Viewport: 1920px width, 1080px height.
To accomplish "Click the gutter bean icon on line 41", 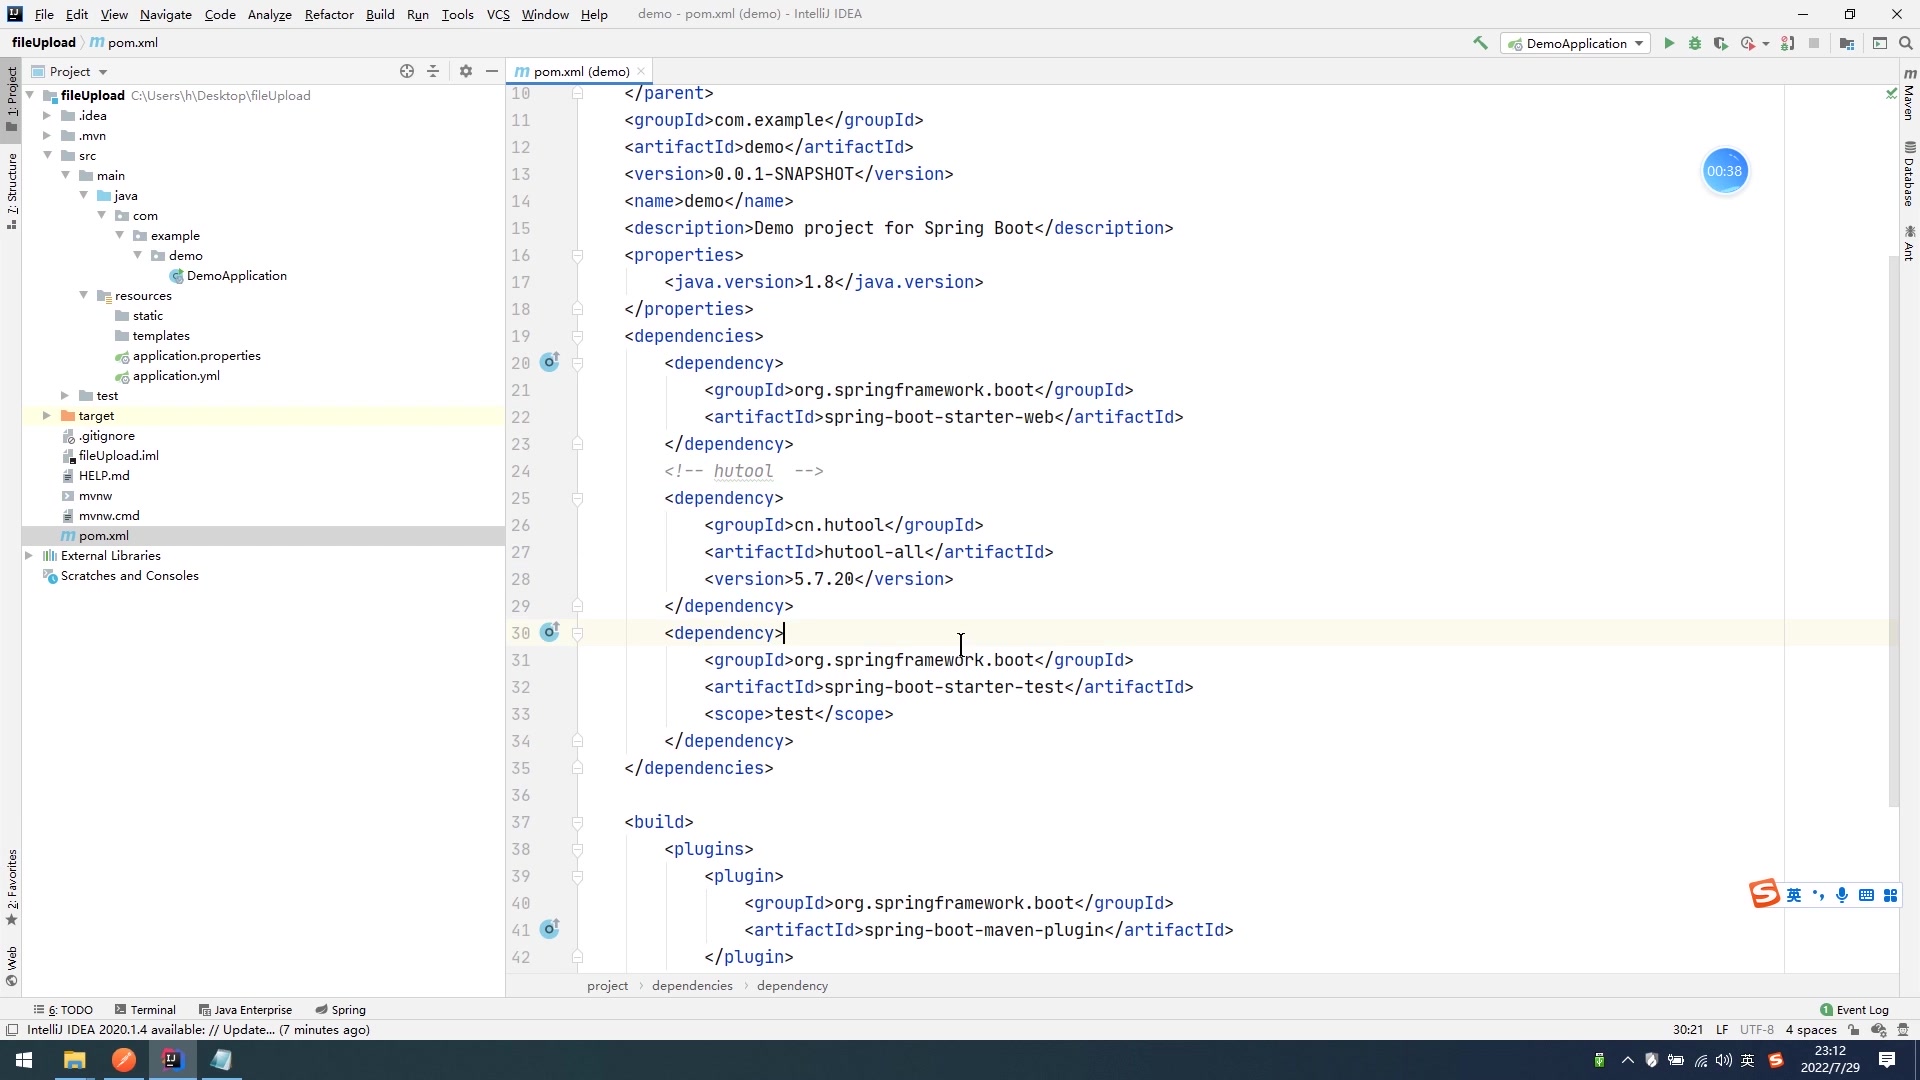I will tap(550, 929).
